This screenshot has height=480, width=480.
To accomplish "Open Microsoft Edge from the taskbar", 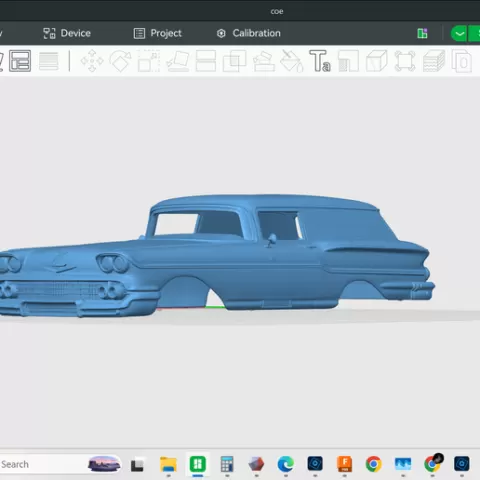I will tap(286, 464).
